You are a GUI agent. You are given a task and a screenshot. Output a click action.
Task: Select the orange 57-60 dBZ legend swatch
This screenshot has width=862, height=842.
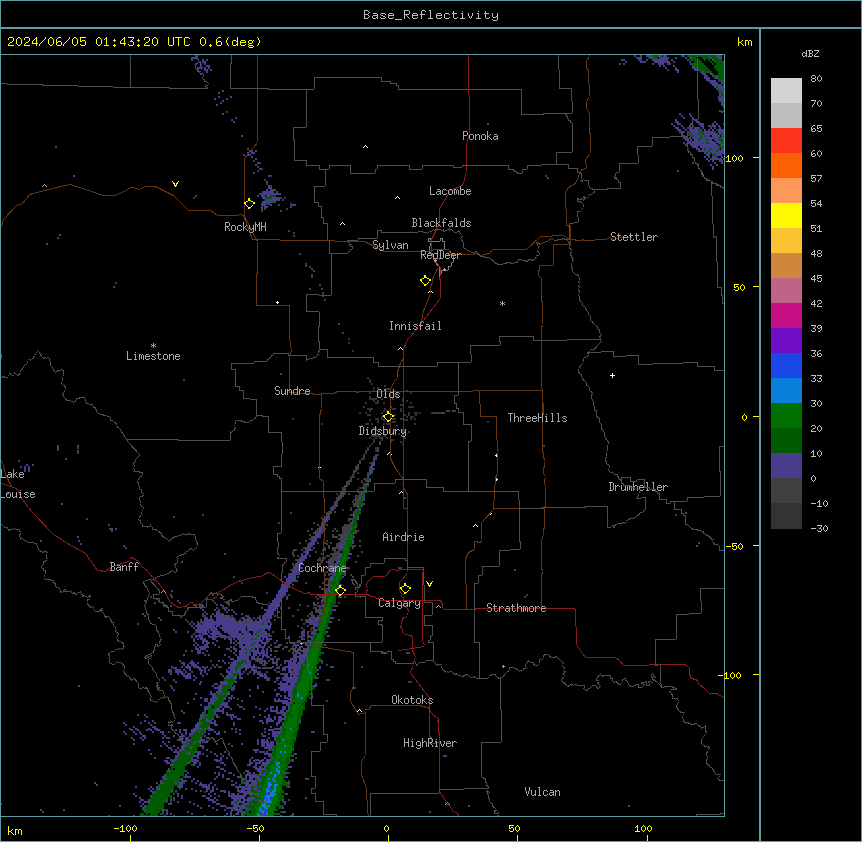pyautogui.click(x=786, y=165)
